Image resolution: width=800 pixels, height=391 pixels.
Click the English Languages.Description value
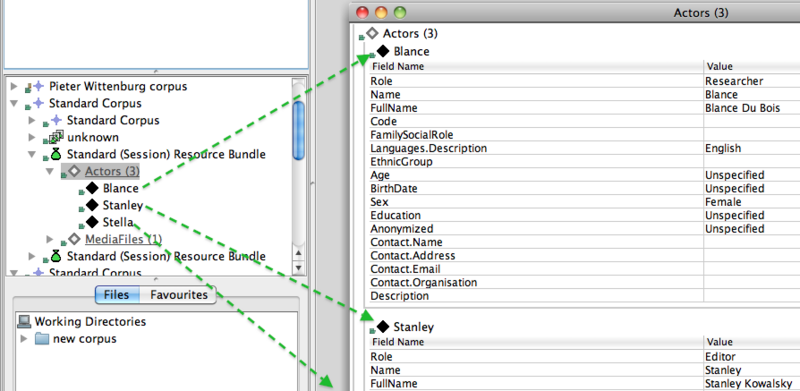[723, 148]
